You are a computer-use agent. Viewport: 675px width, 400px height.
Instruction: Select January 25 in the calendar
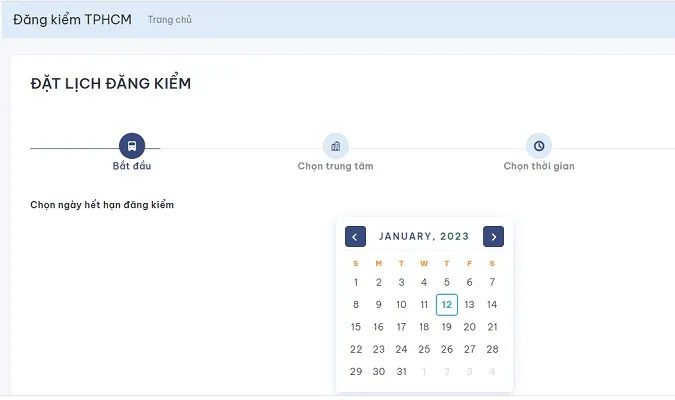424,349
